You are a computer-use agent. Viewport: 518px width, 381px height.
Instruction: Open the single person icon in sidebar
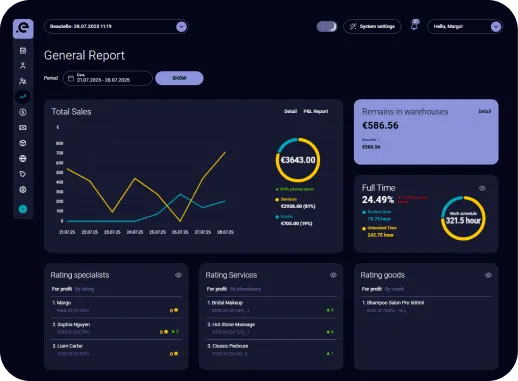click(x=23, y=66)
